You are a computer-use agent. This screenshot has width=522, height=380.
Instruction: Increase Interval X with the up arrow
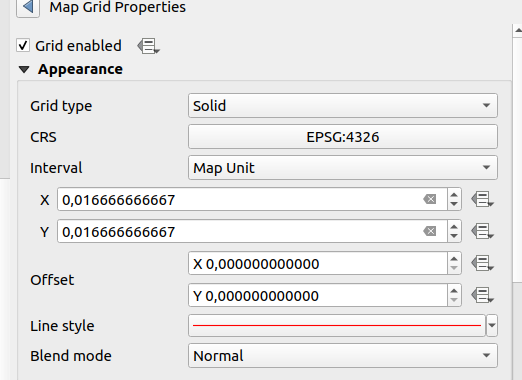pos(454,194)
